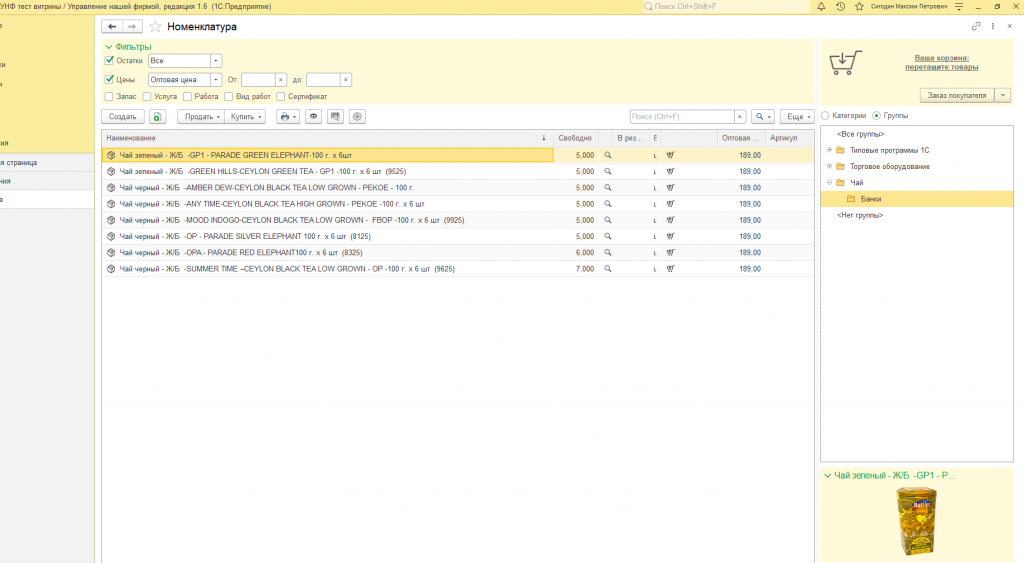Add Номенклатура to favorites with the star

point(155,27)
